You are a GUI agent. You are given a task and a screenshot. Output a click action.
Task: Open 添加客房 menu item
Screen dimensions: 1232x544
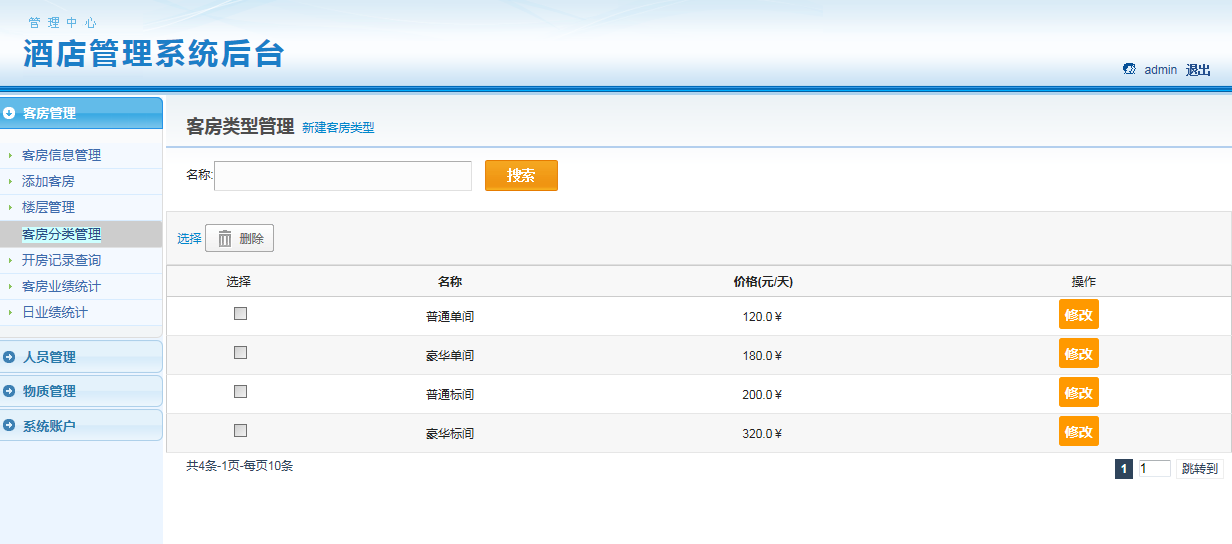click(x=48, y=181)
